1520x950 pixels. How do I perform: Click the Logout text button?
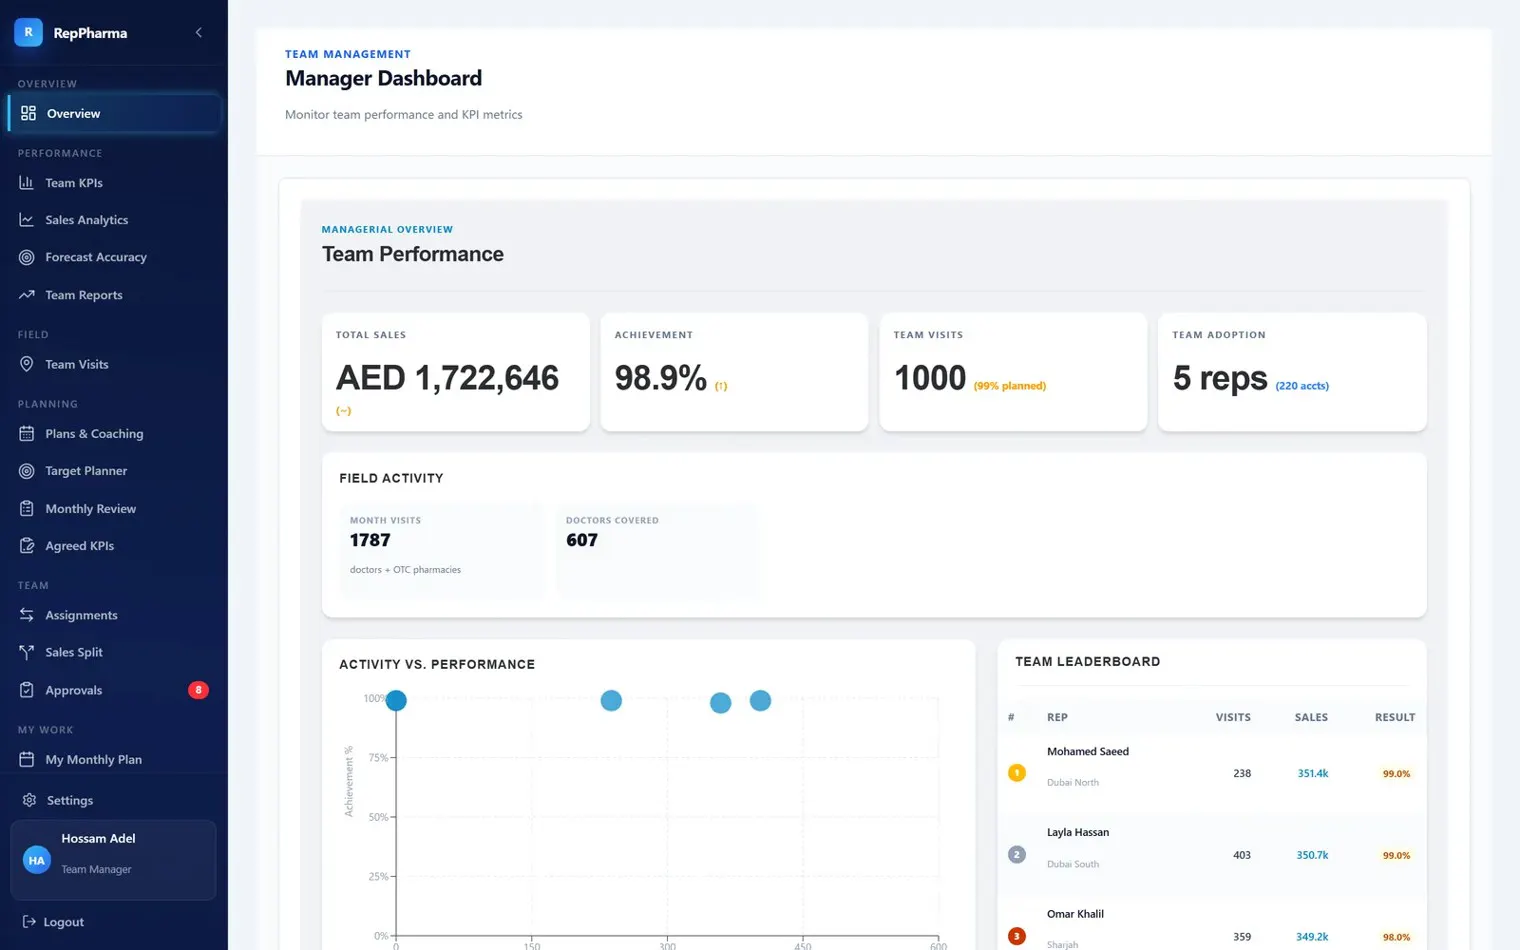[x=64, y=922]
